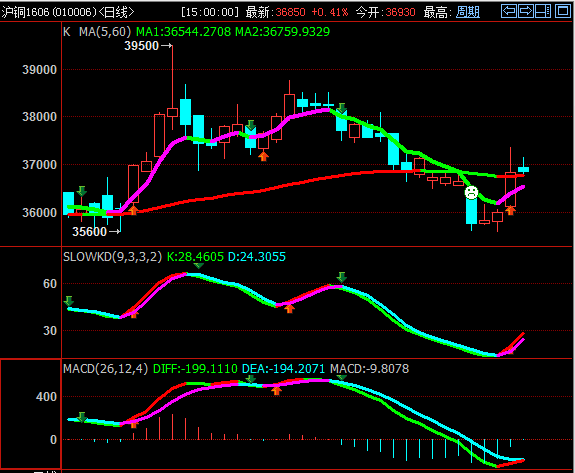The image size is (575, 473).
Task: Click the left arrow navigation icon
Action: (509, 11)
